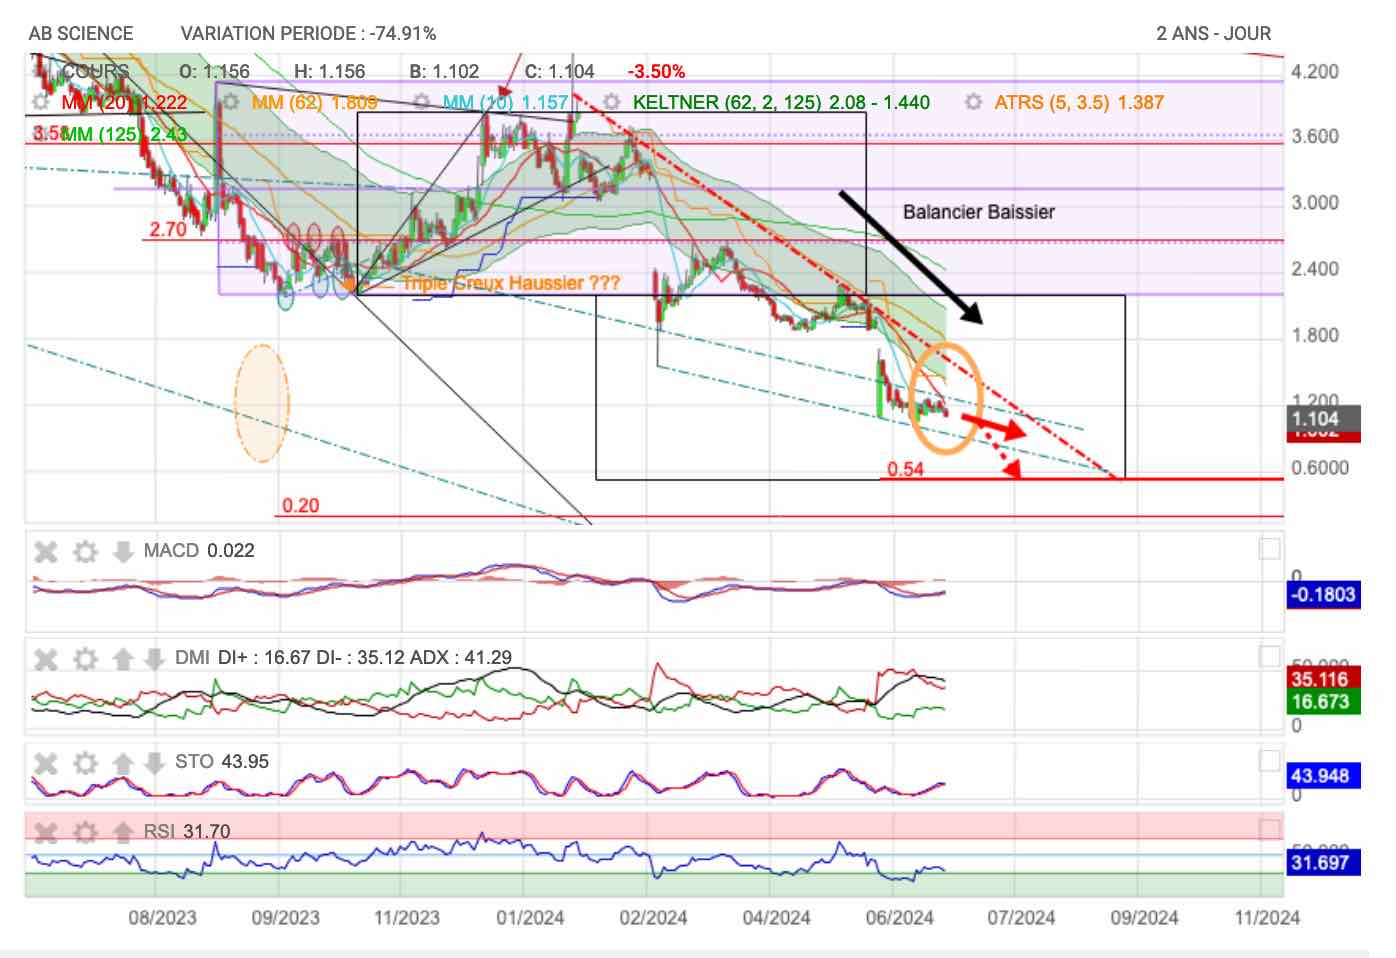Open MACD panel settings gear

tap(86, 551)
